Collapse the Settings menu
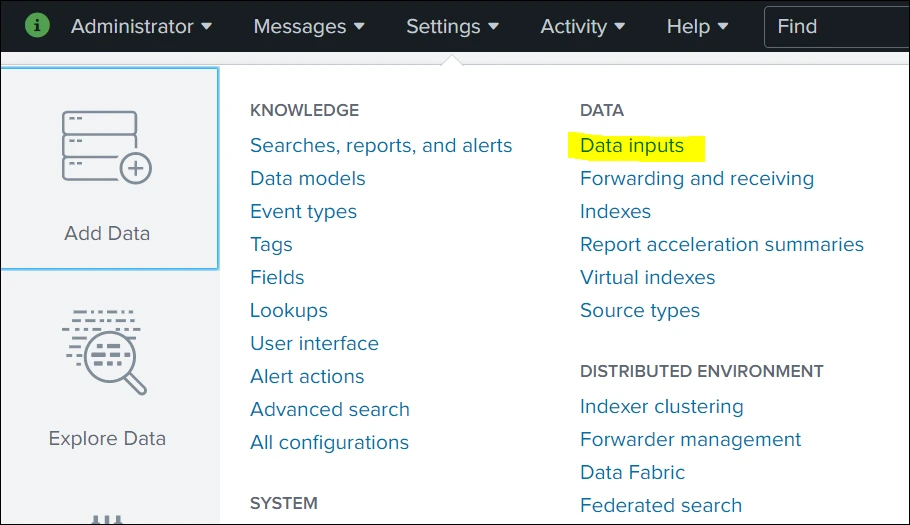 (x=452, y=26)
